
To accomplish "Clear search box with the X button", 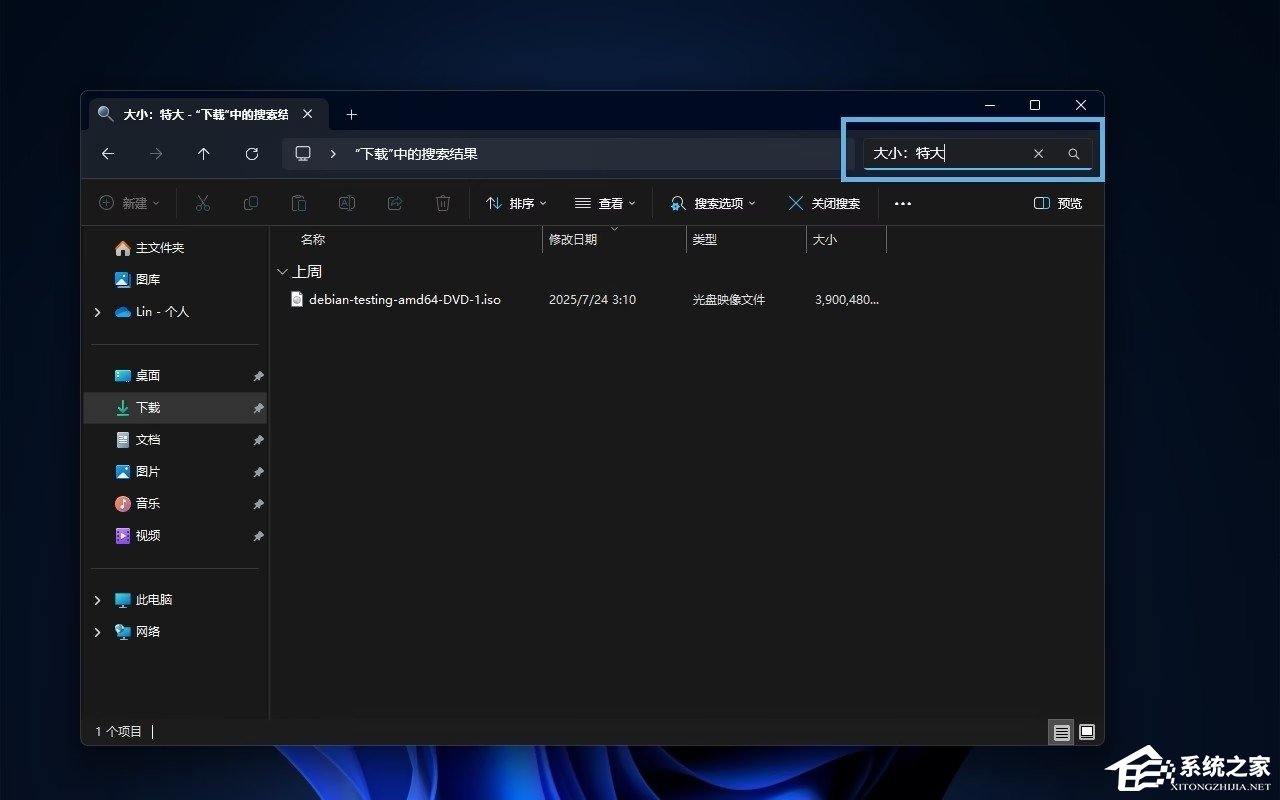I will click(x=1038, y=153).
